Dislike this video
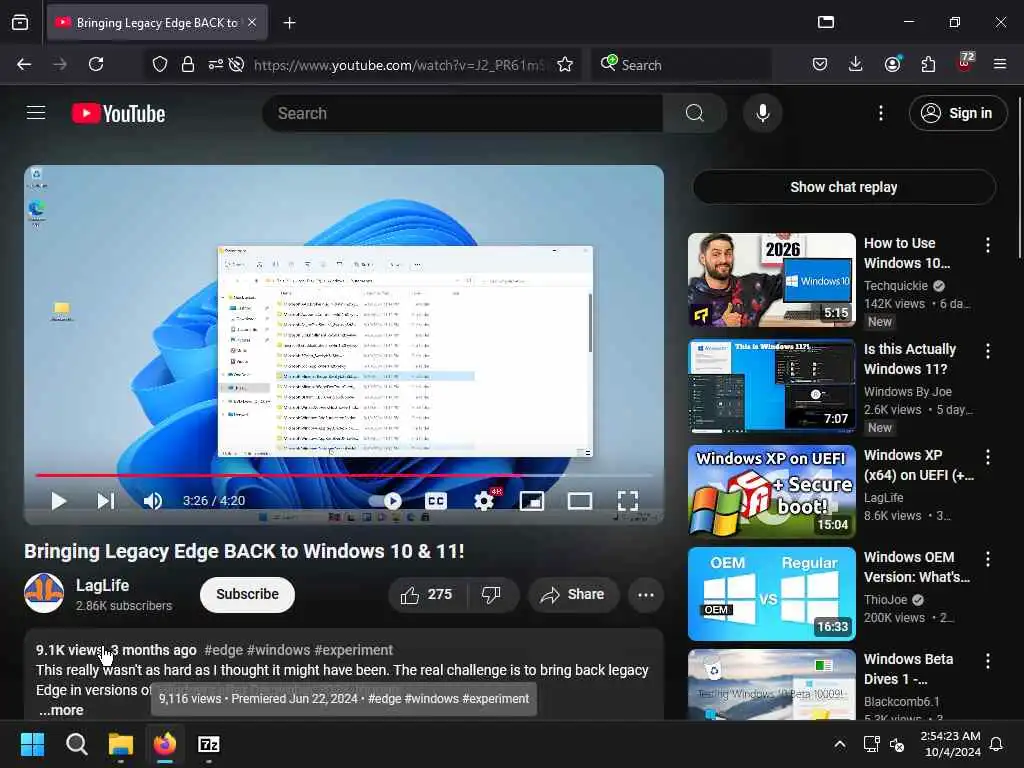 pyautogui.click(x=492, y=594)
